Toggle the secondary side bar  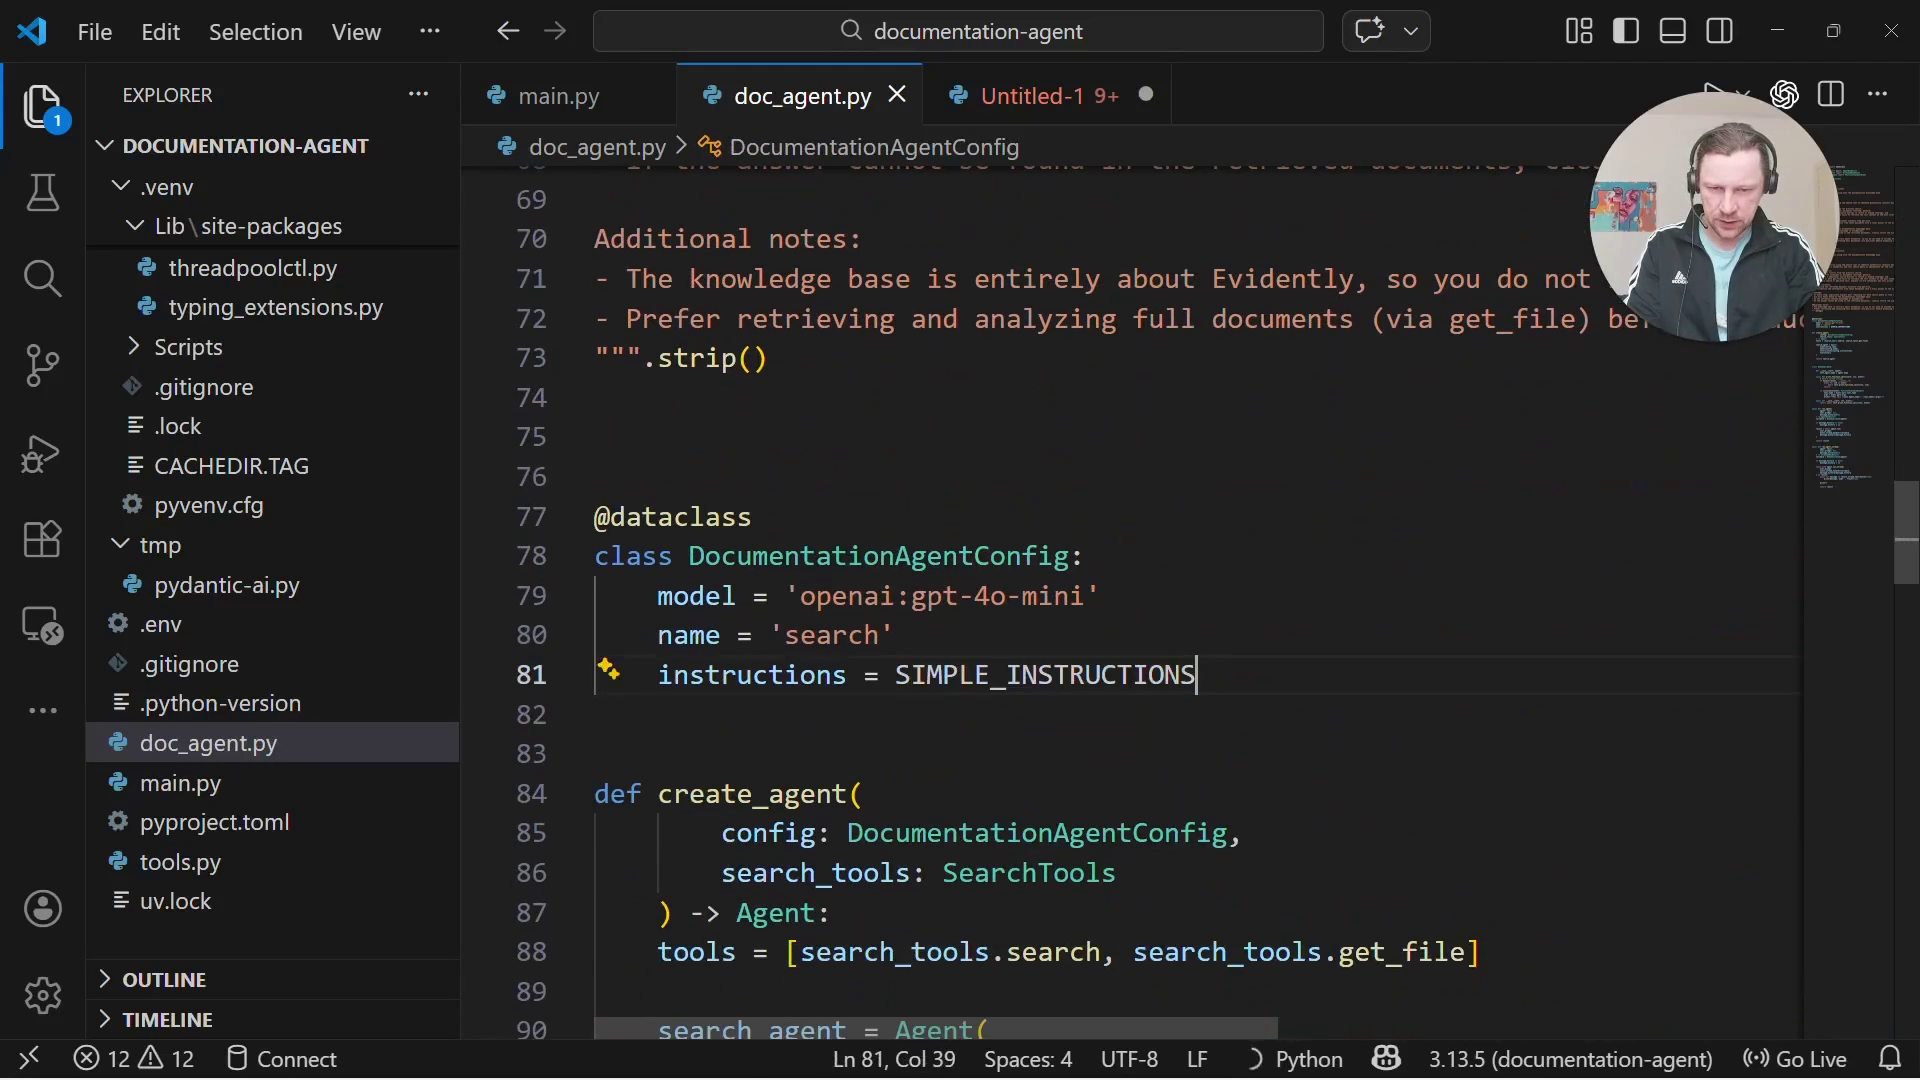point(1720,31)
